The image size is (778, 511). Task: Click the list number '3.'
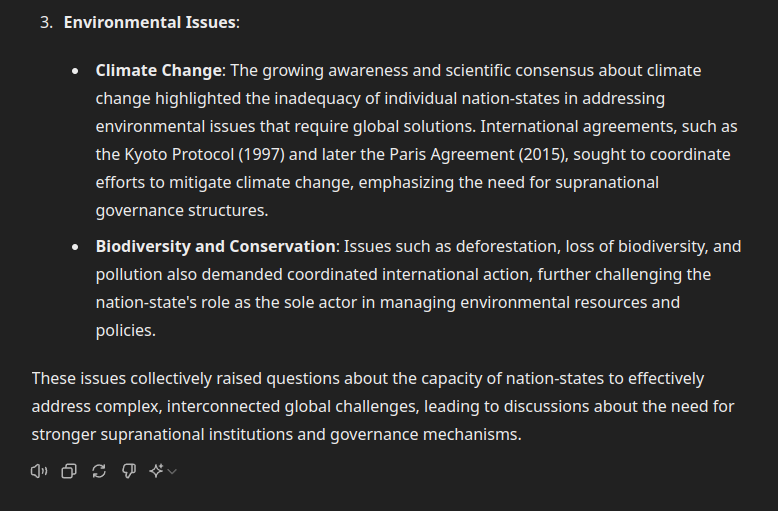click(x=46, y=22)
